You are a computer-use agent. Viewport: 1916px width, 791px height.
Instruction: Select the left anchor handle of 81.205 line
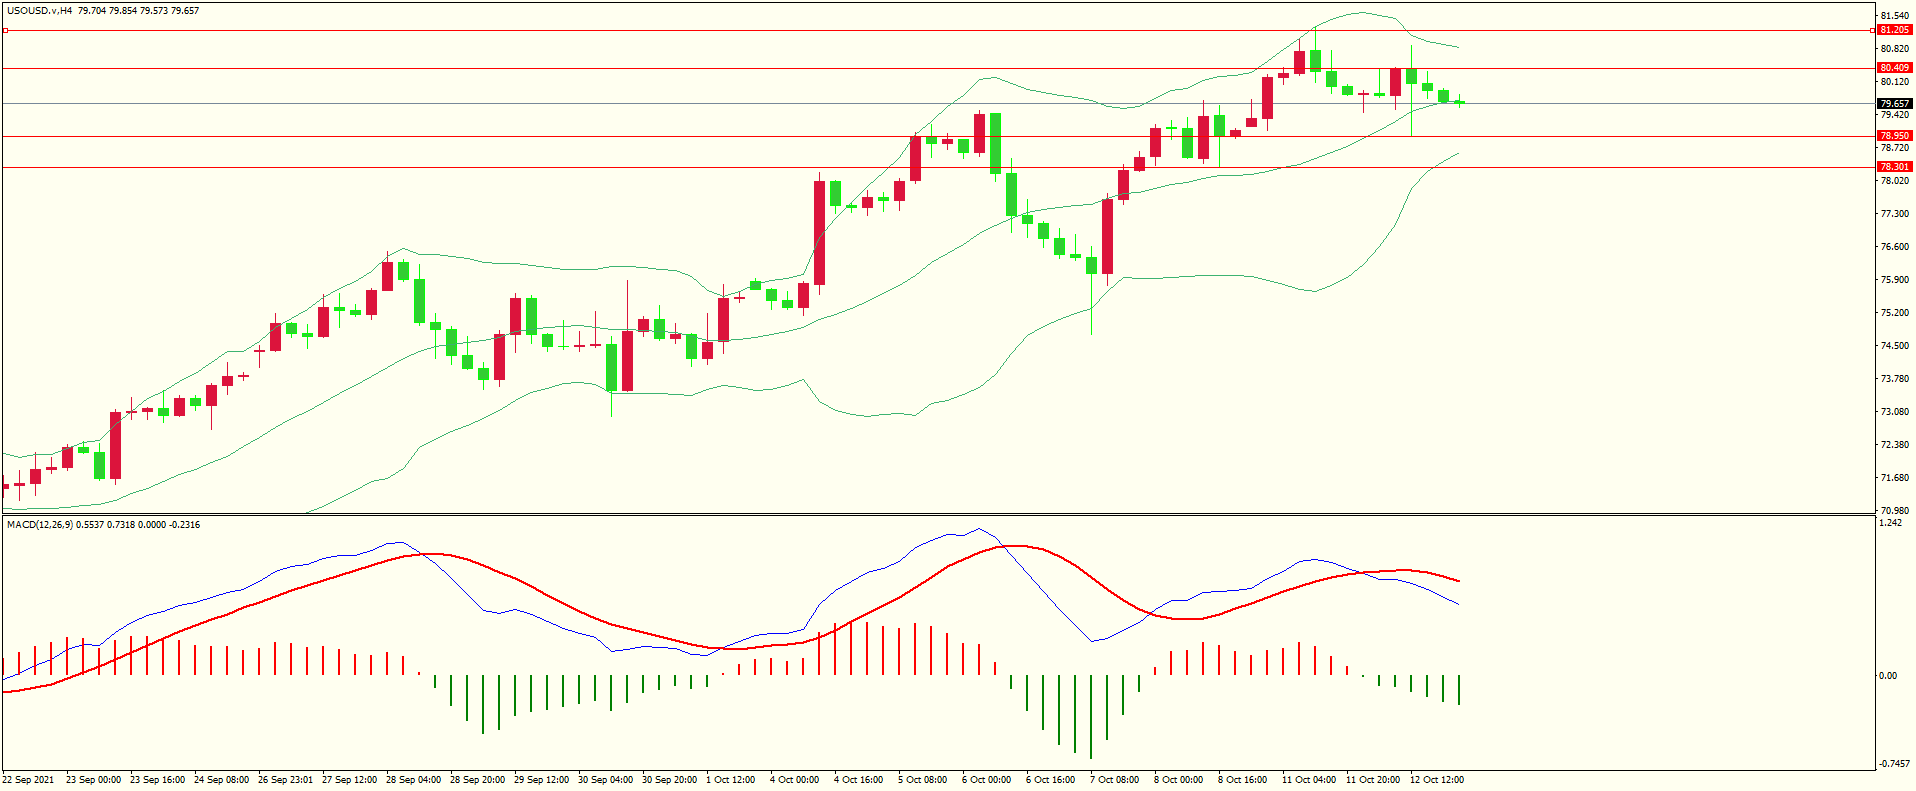tap(5, 31)
